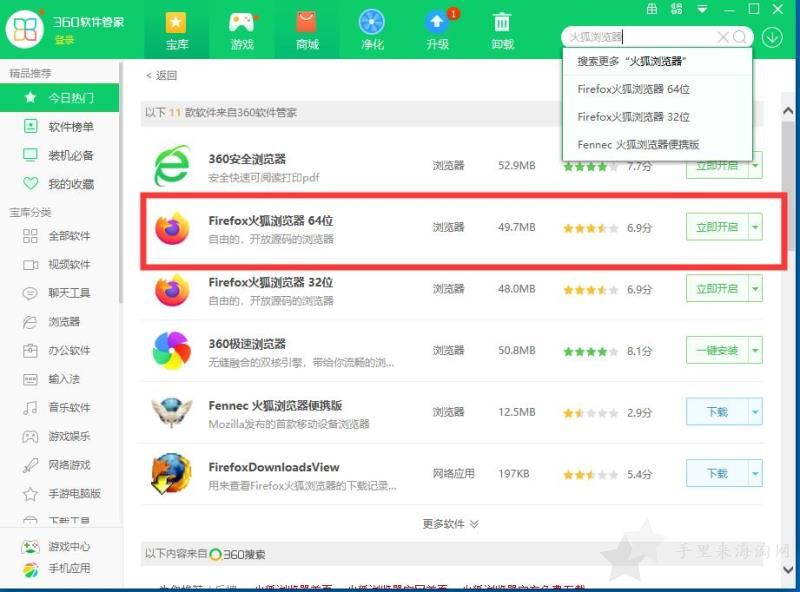Open 游戏中心 at the sidebar bottom
This screenshot has height=592, width=800.
click(56, 547)
